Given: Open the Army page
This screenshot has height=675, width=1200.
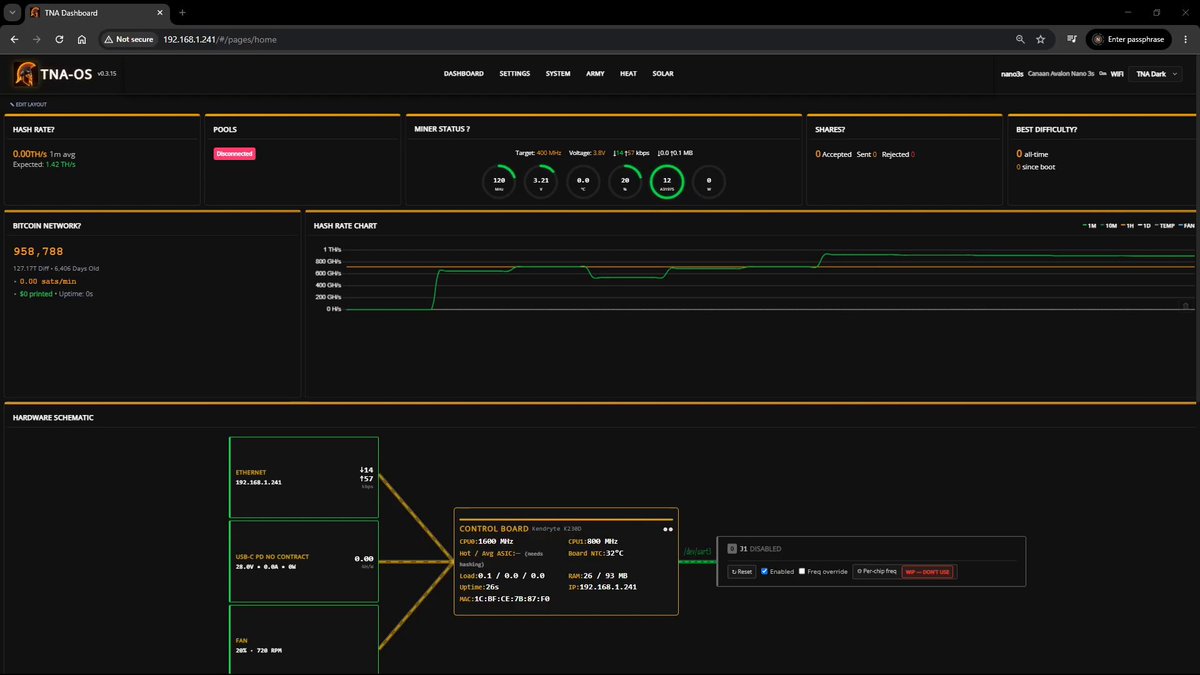Looking at the screenshot, I should (x=595, y=74).
